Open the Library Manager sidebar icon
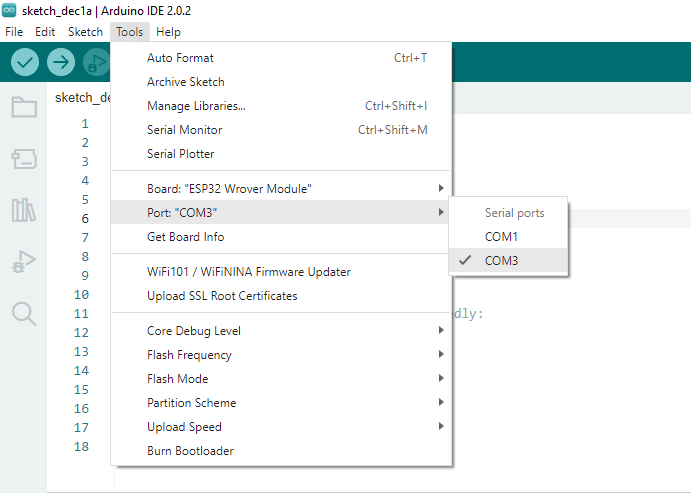 coord(24,210)
